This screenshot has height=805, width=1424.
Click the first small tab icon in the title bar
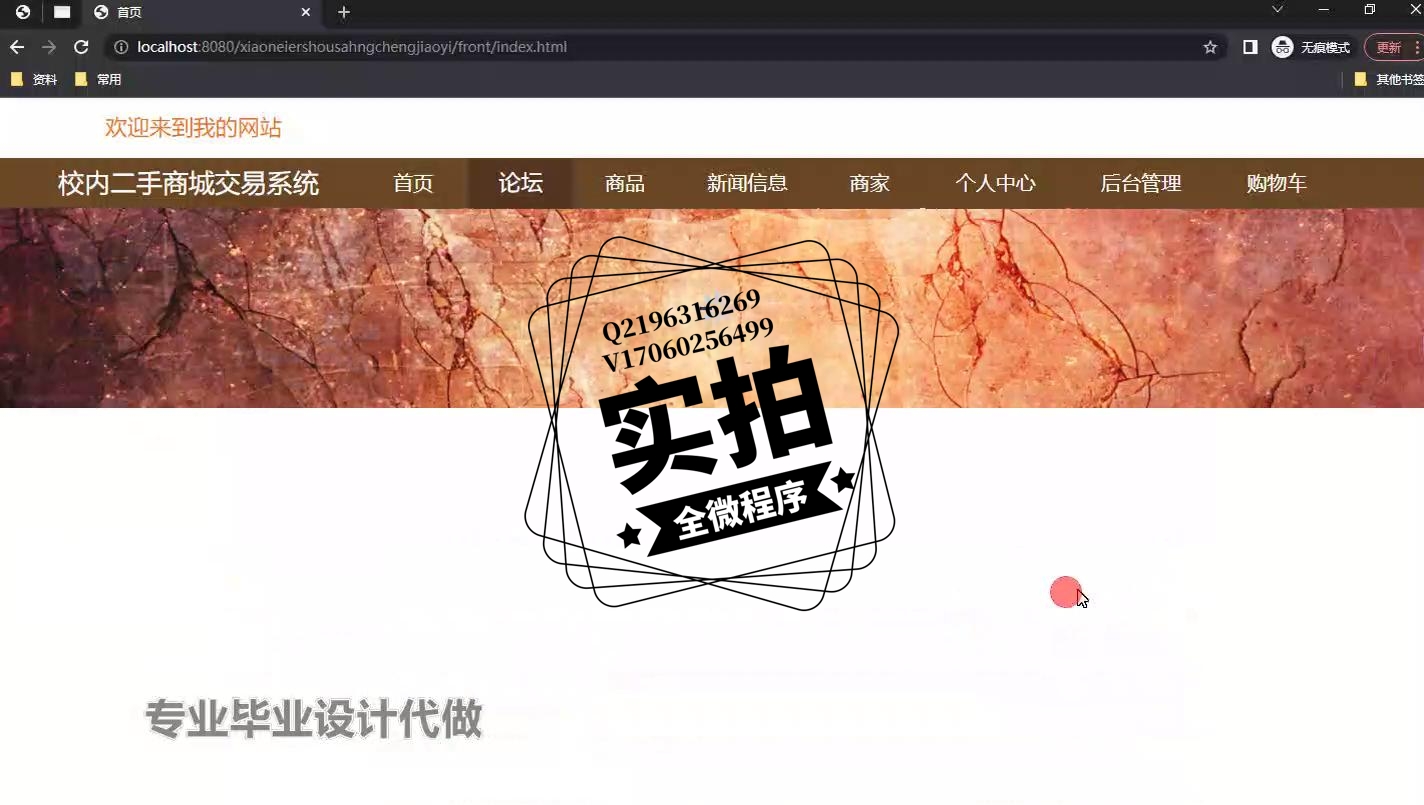23,12
